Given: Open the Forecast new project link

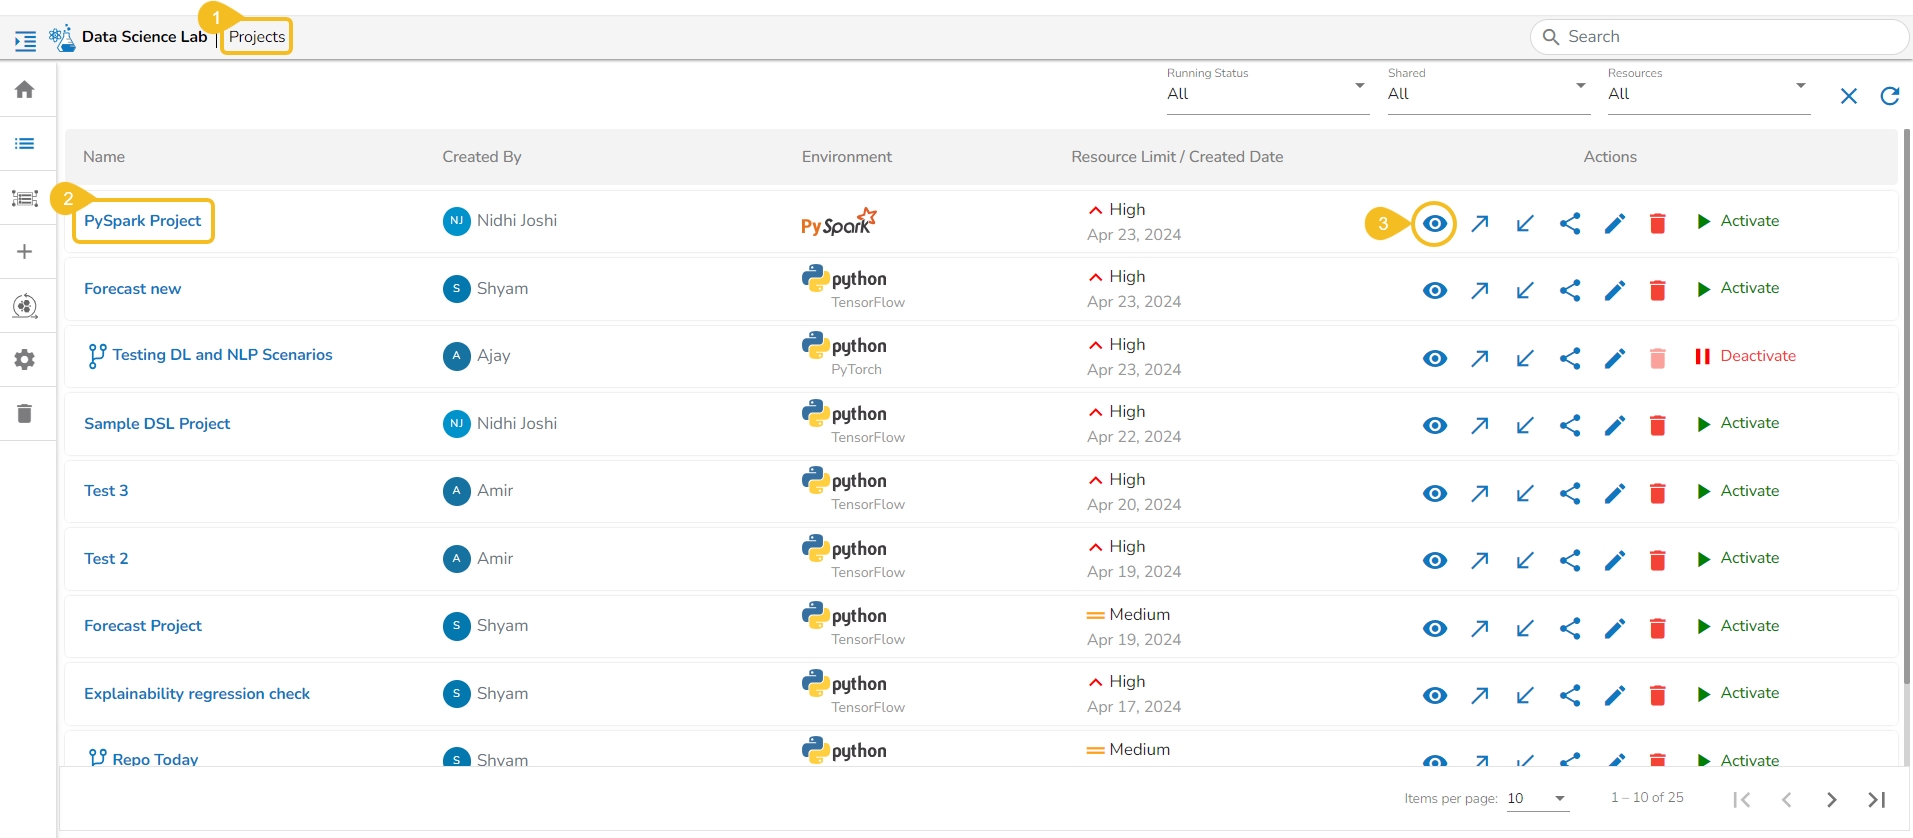Looking at the screenshot, I should (133, 289).
